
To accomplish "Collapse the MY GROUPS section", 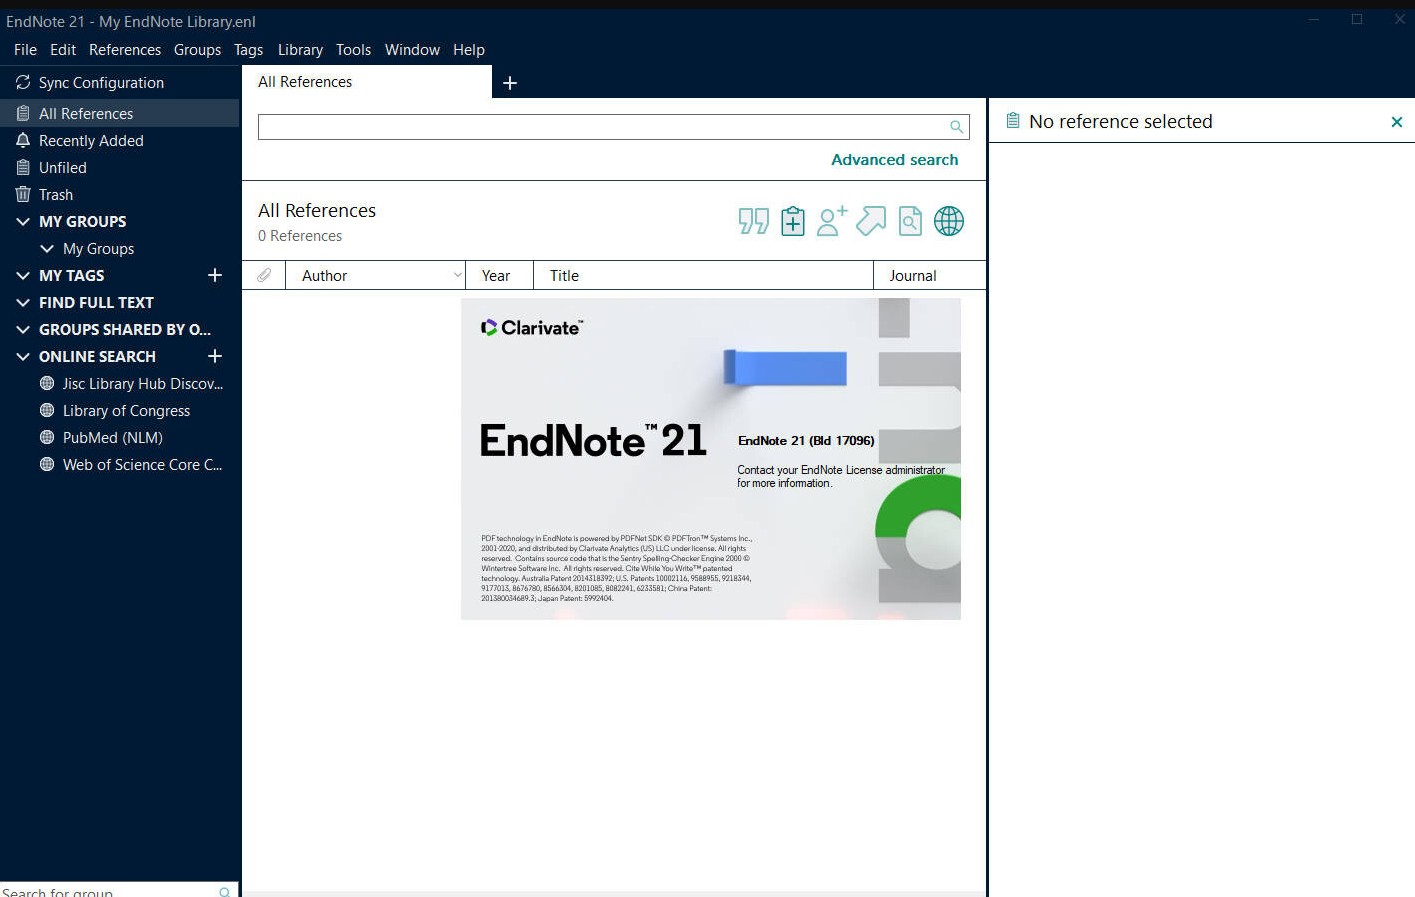I will [x=22, y=221].
